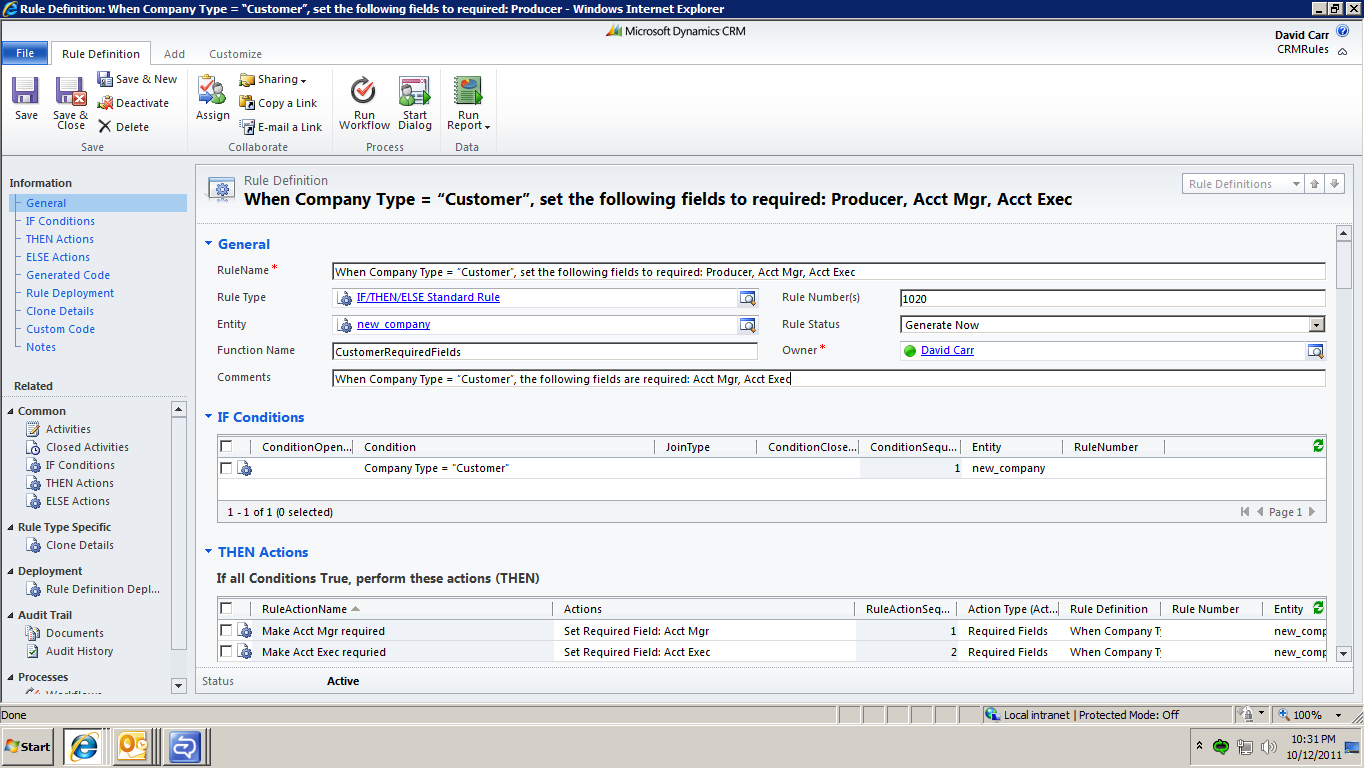Open the third pinned taskbar application
This screenshot has width=1364, height=768.
point(183,746)
